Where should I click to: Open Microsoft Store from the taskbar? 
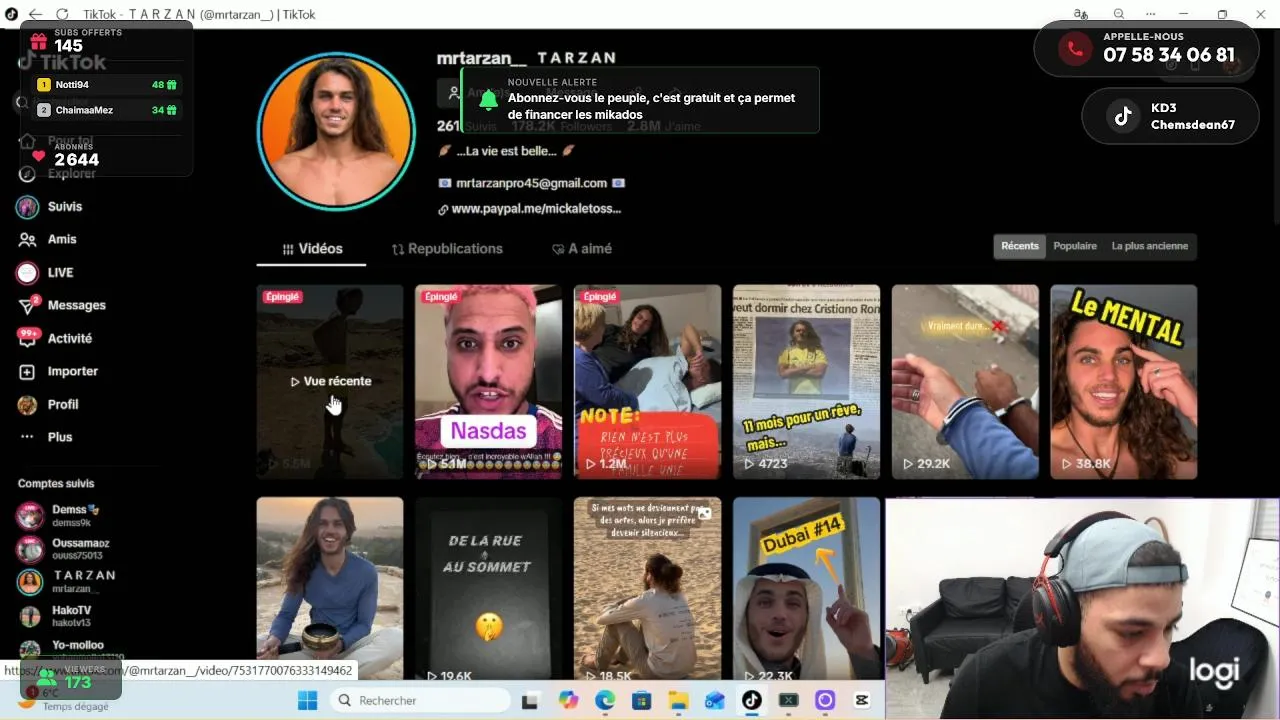coord(642,700)
